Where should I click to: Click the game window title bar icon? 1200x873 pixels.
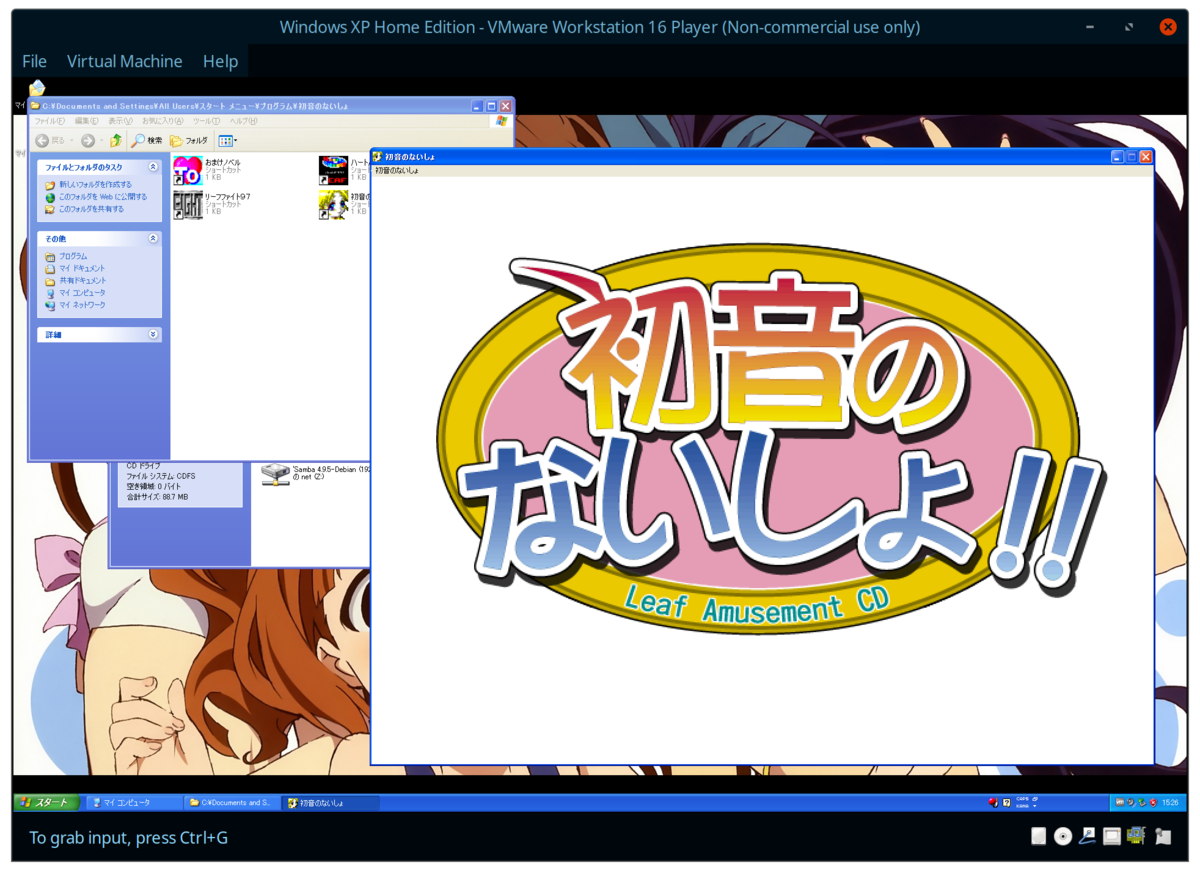point(378,157)
